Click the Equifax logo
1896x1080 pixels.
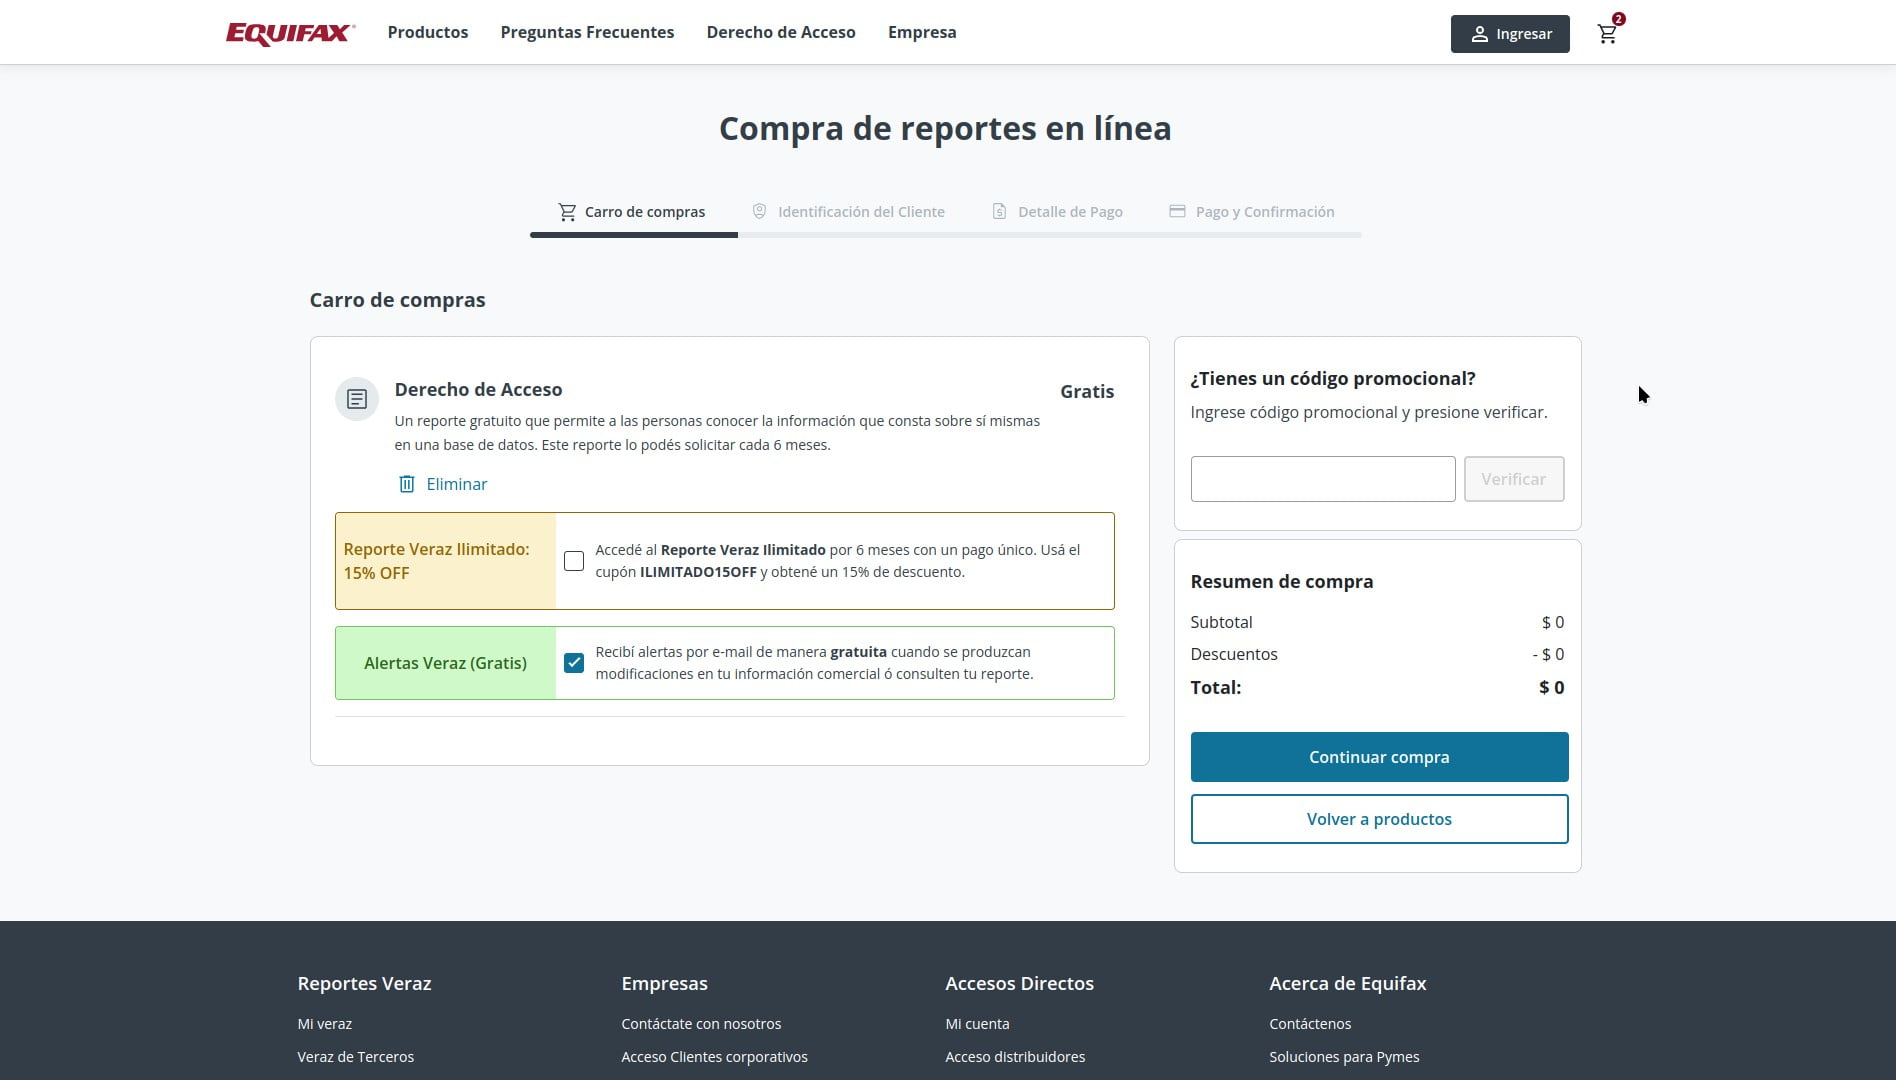tap(290, 33)
